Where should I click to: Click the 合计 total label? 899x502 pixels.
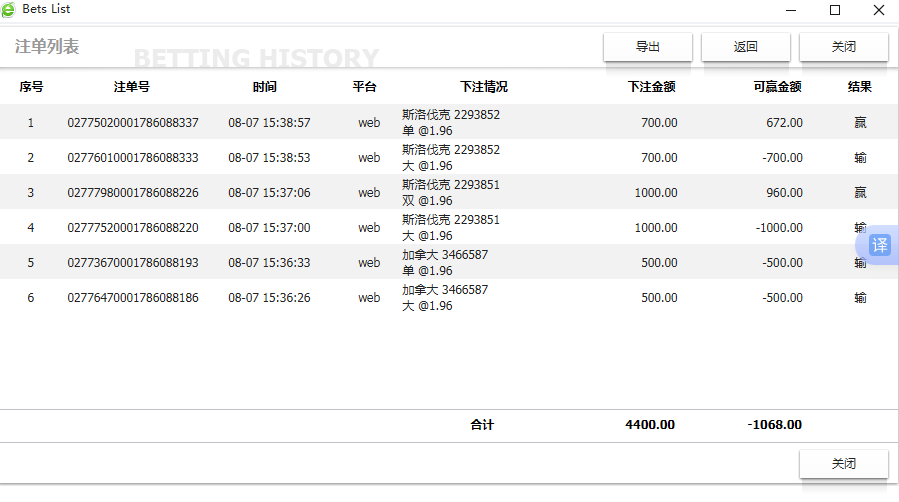pyautogui.click(x=482, y=425)
